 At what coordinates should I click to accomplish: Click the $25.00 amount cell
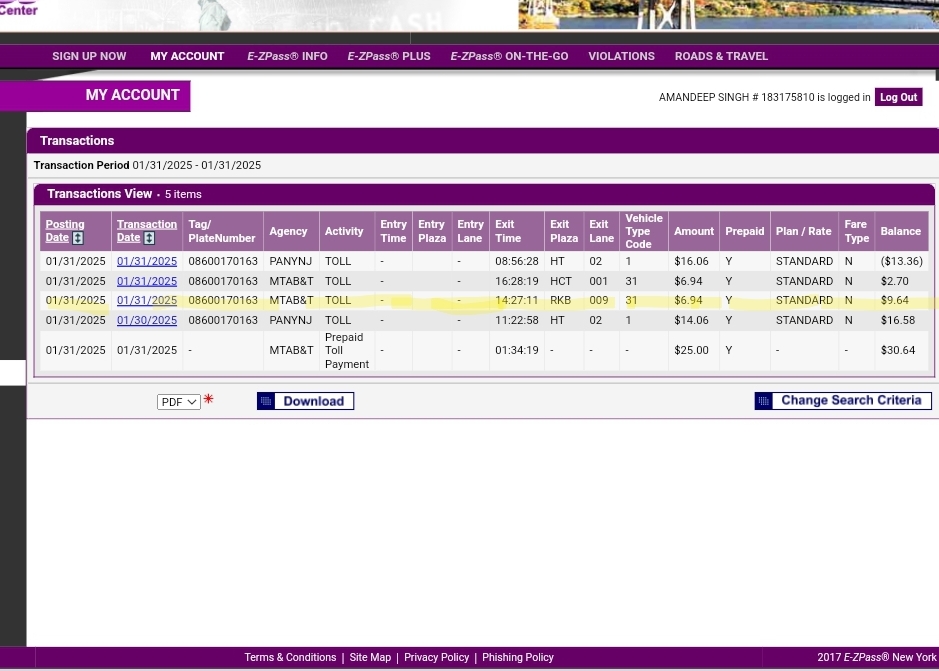pos(693,350)
